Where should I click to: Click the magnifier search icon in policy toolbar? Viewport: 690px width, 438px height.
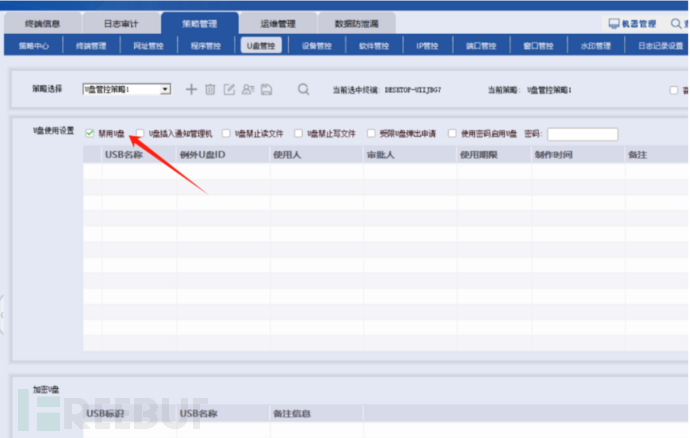[x=303, y=89]
